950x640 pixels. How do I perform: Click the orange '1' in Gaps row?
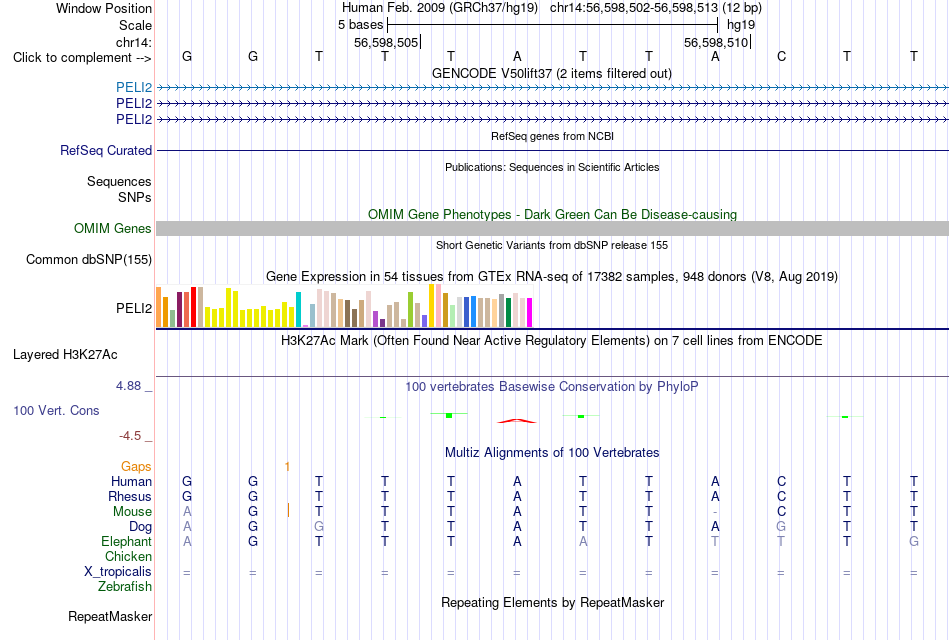pyautogui.click(x=287, y=466)
